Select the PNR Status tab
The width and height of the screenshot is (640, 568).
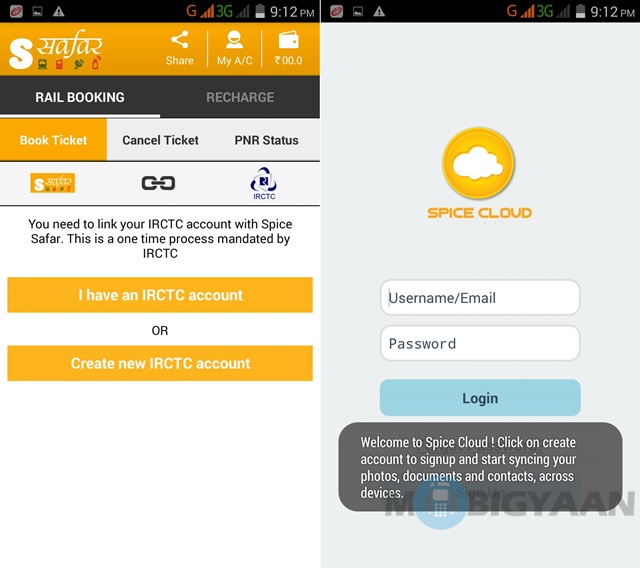pos(267,140)
